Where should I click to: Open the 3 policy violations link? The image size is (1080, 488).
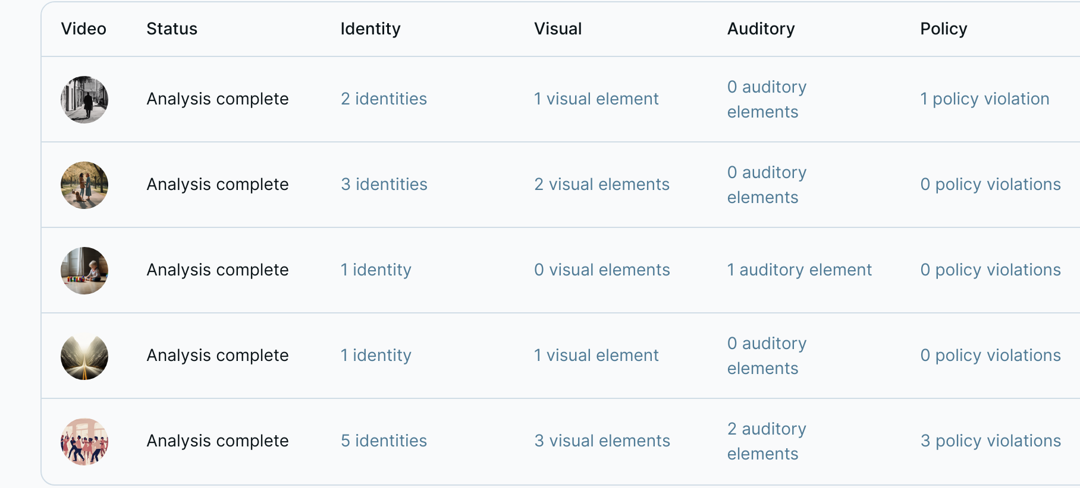[990, 441]
